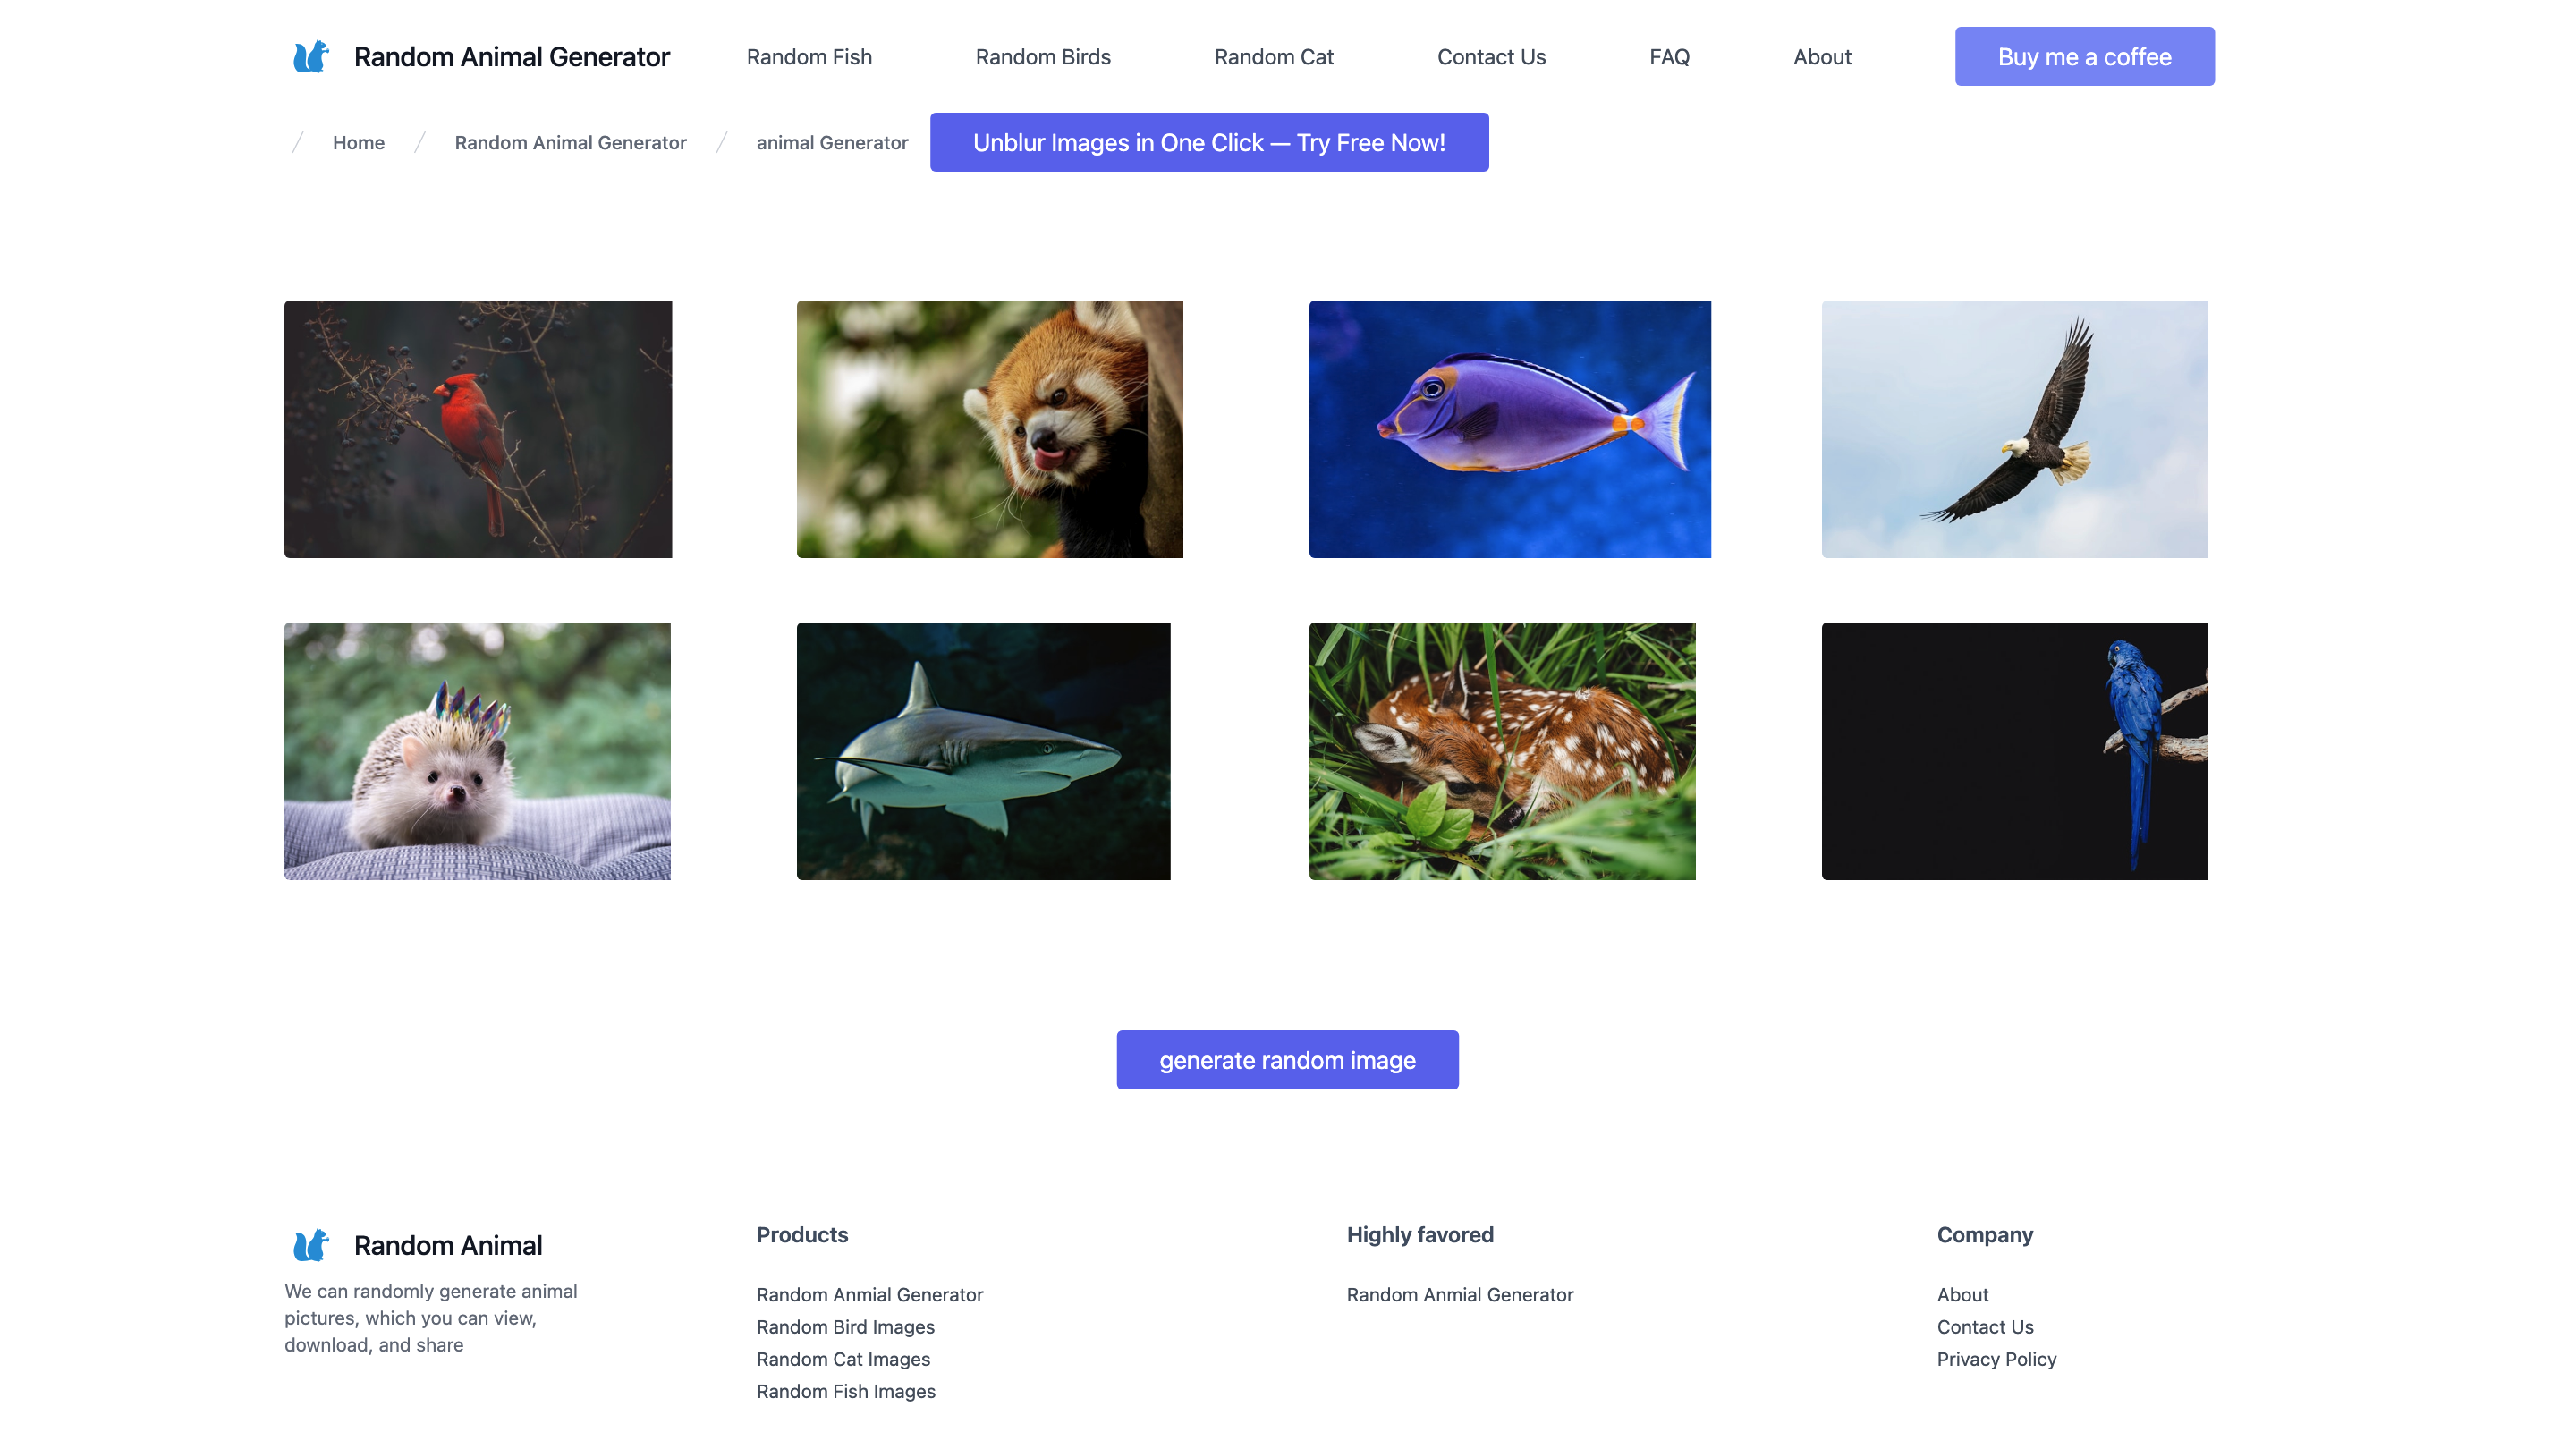
Task: Open Contact Us under Company
Action: (1984, 1326)
